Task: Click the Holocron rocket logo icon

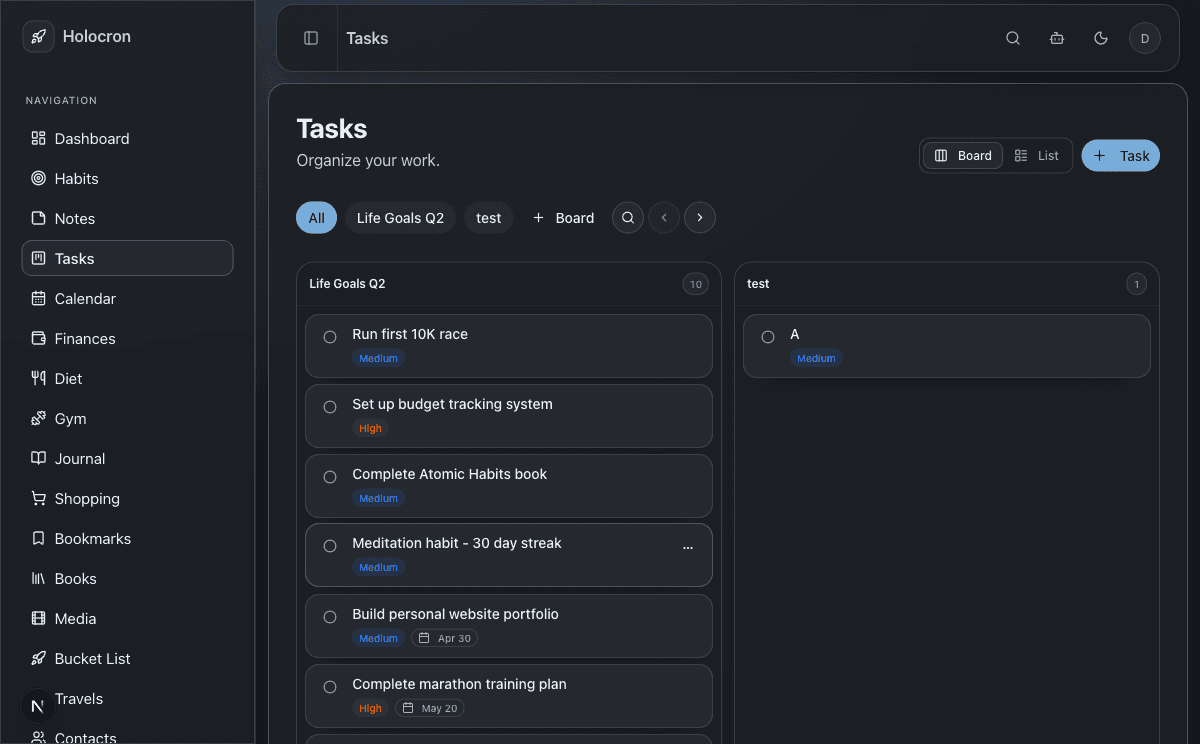Action: [x=38, y=37]
